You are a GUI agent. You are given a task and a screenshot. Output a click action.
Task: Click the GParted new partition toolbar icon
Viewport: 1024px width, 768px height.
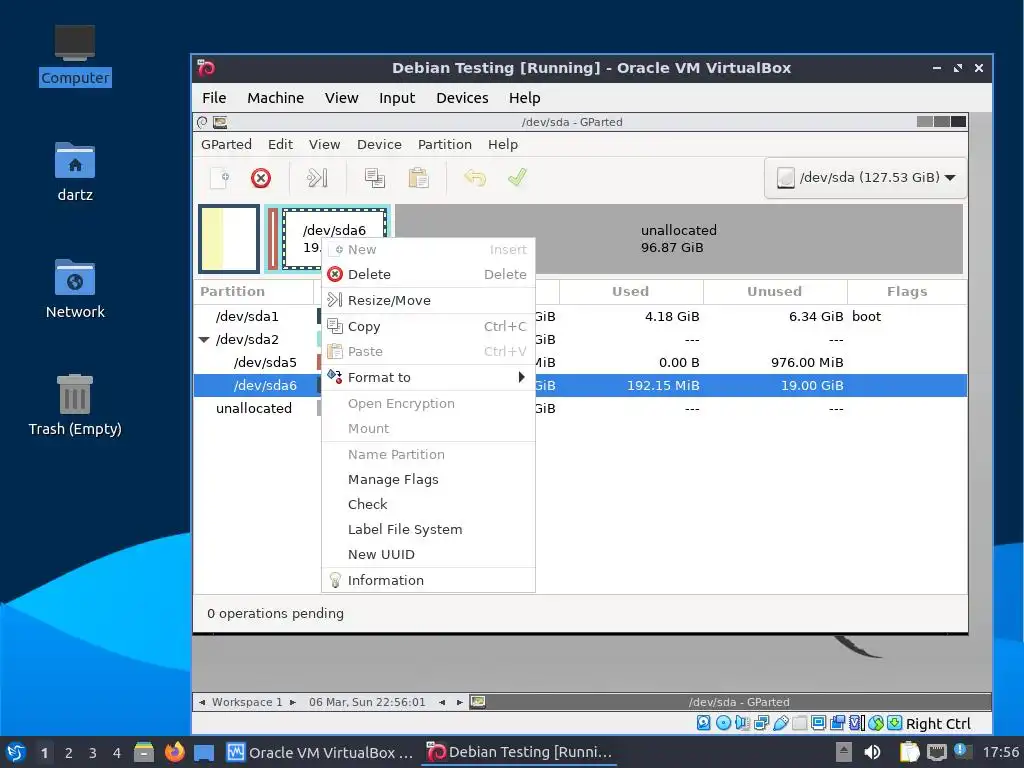(x=219, y=178)
